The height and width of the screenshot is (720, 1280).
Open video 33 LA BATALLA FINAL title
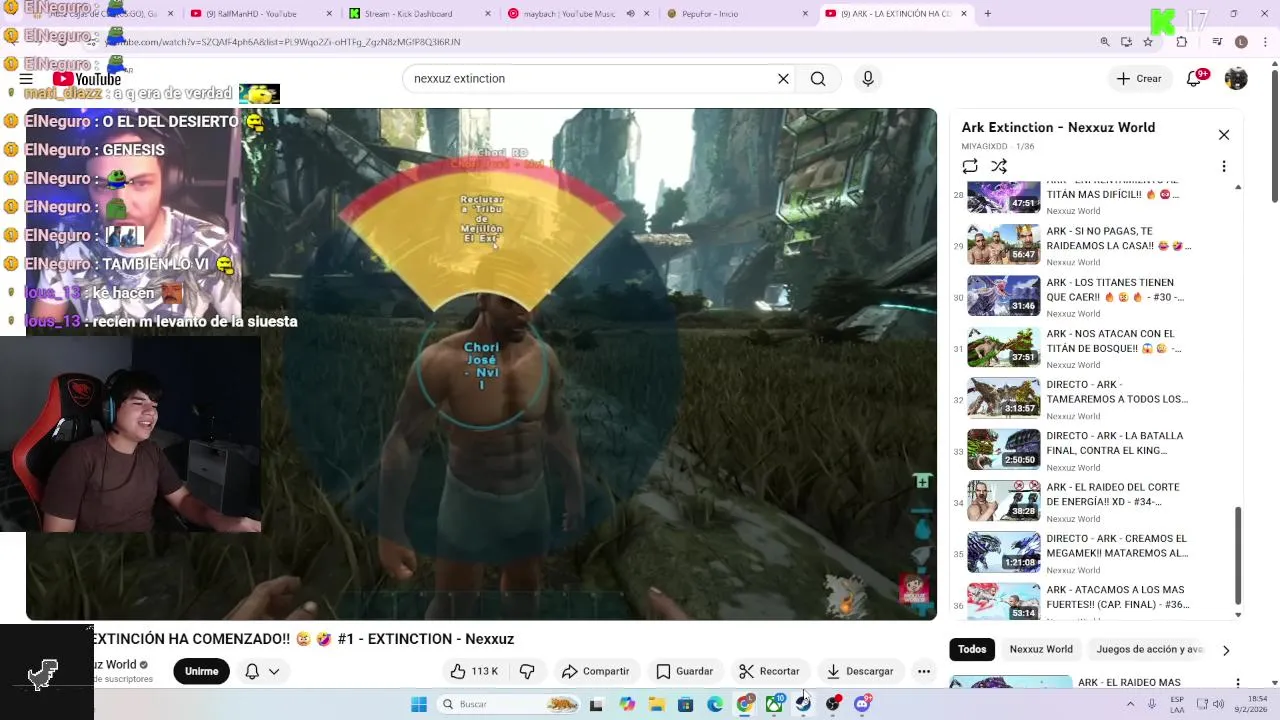coord(1115,443)
